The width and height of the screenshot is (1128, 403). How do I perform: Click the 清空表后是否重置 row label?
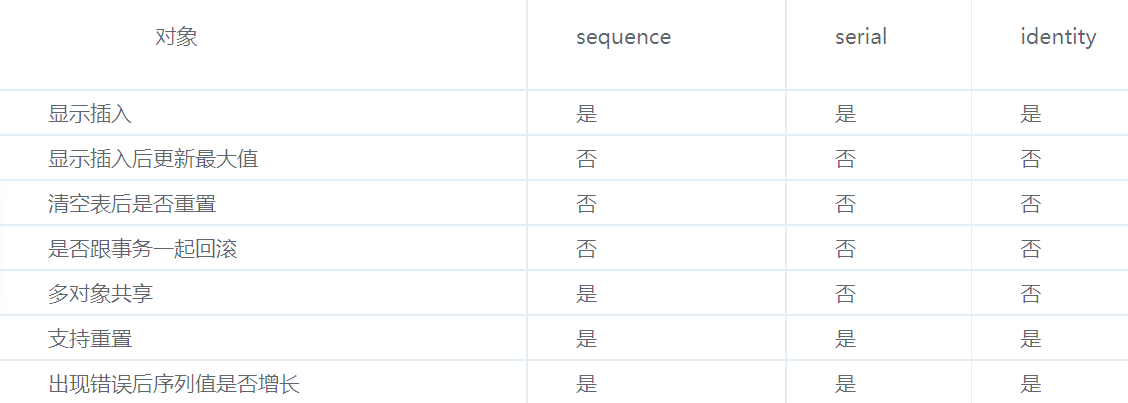[132, 204]
